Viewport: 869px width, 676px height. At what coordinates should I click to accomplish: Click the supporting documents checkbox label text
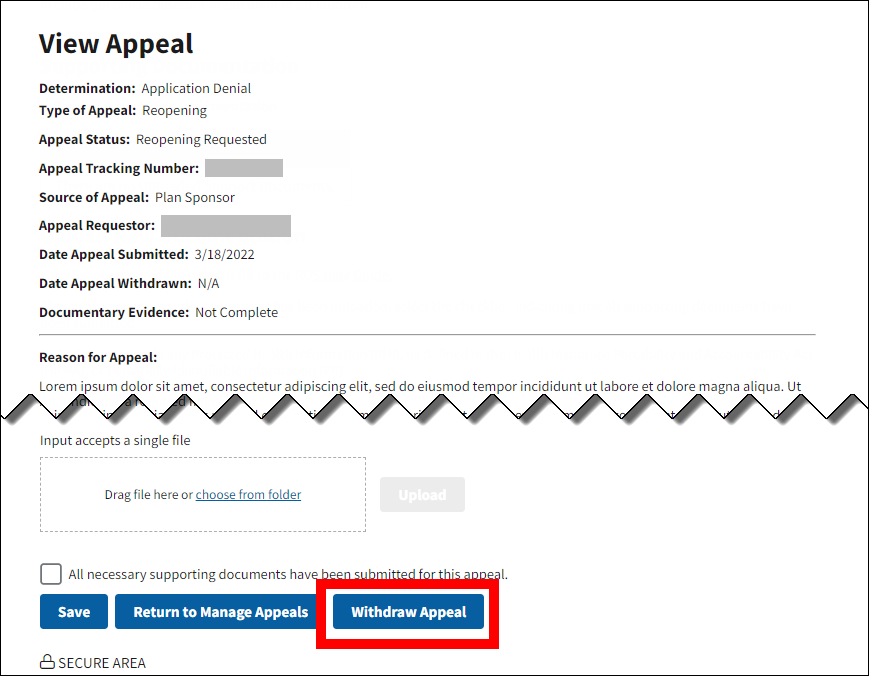coord(288,574)
